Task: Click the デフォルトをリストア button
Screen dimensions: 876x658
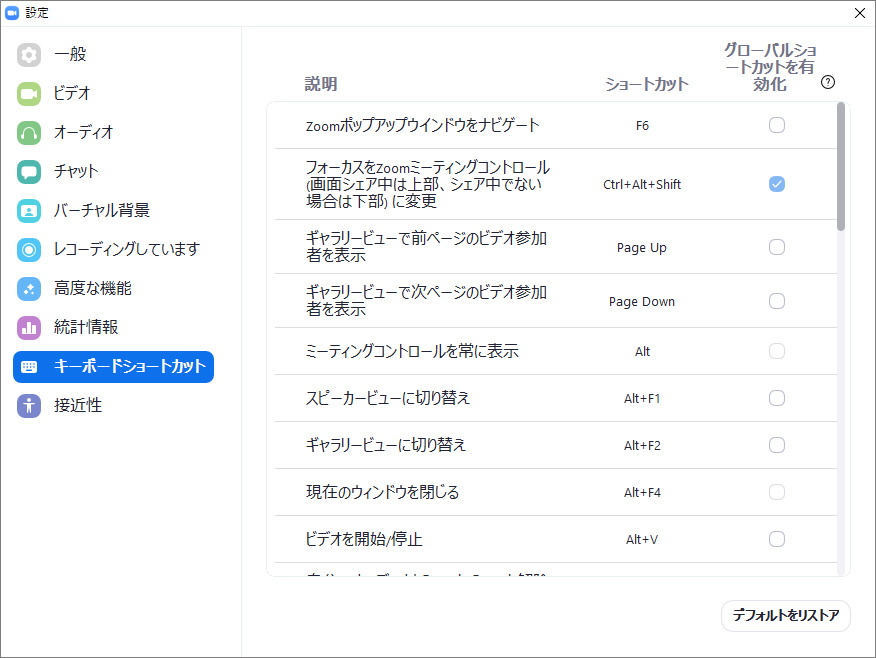Action: [785, 616]
